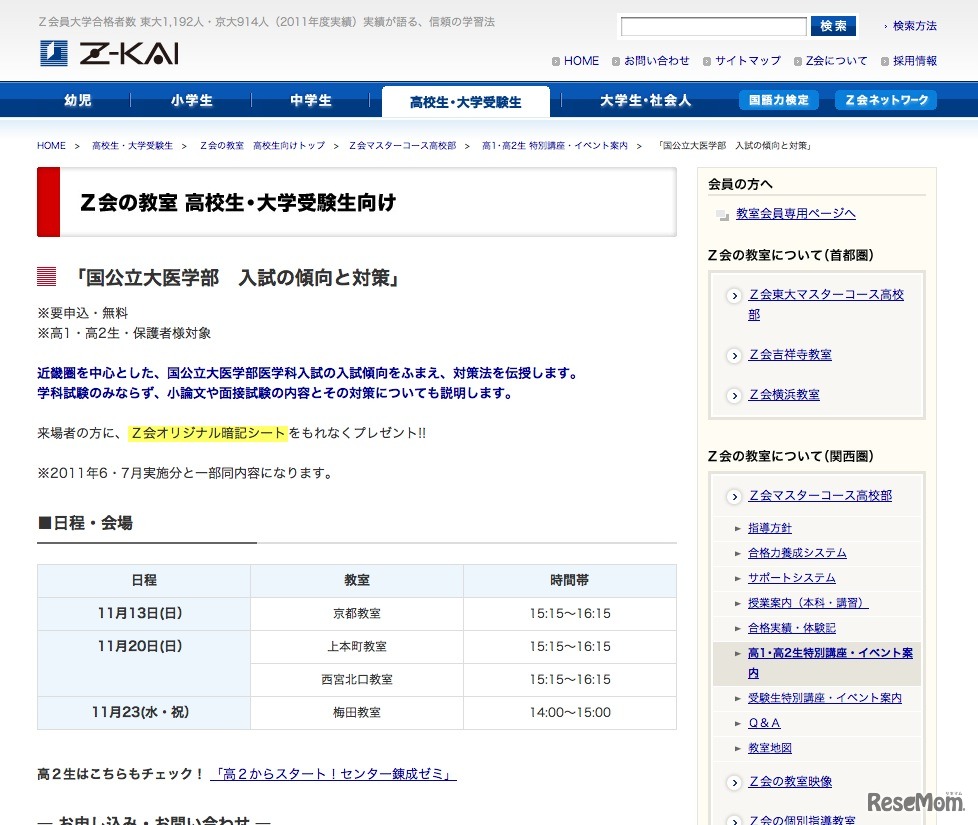Viewport: 978px width, 825px height.
Task: Go to the 大学生・社会人 tab
Action: coord(645,101)
